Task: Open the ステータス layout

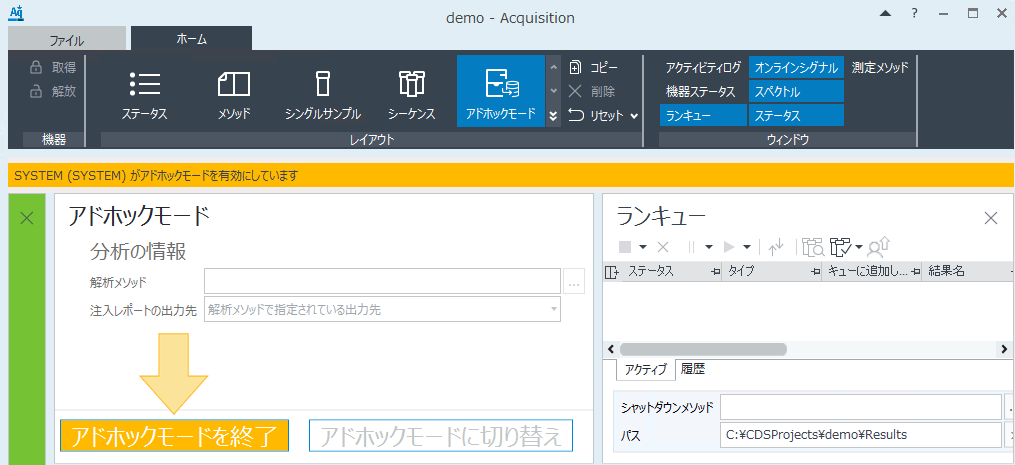Action: (x=145, y=95)
